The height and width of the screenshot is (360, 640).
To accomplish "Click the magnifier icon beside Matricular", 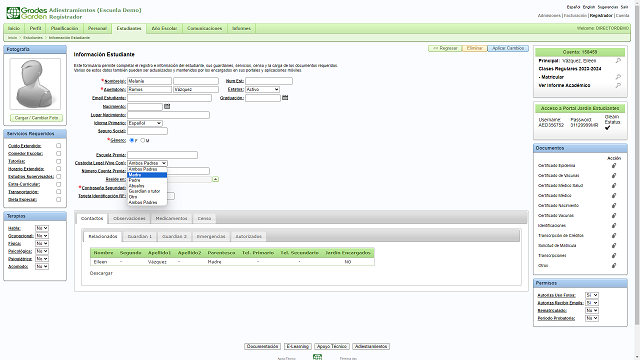I will coord(618,77).
